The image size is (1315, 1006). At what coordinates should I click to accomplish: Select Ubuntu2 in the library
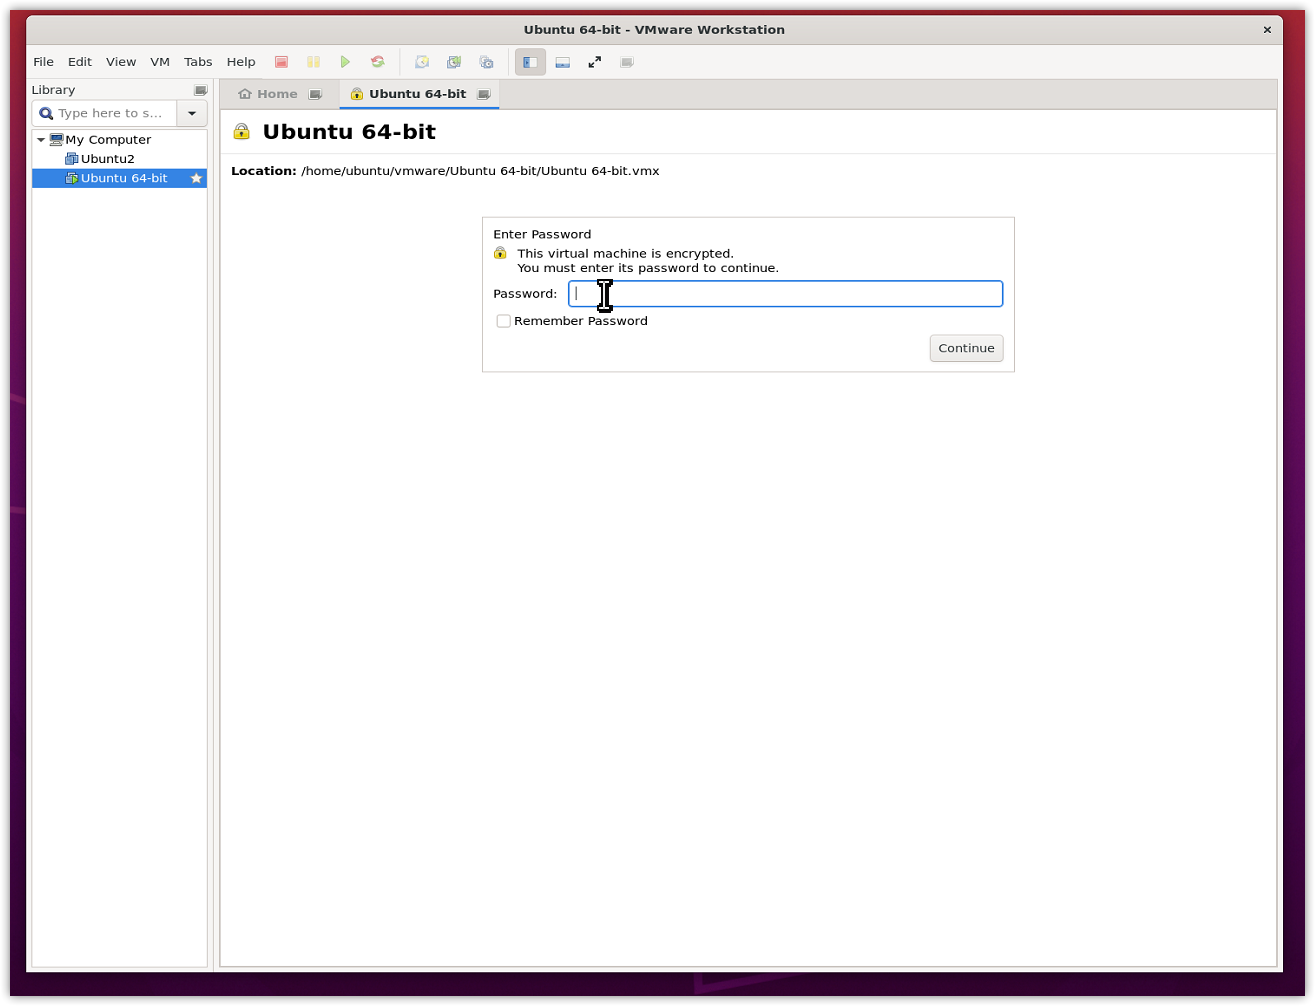coord(107,159)
